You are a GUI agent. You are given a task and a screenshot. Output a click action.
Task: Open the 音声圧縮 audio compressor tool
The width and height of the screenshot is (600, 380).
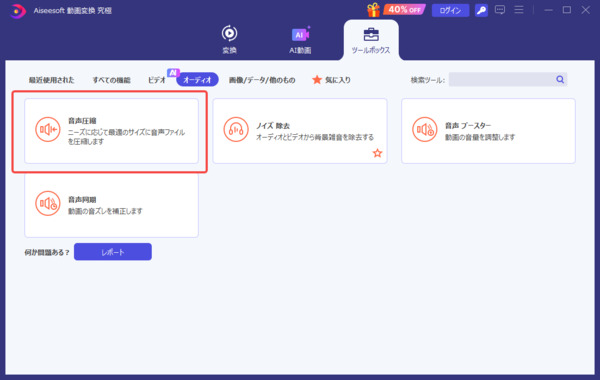[x=111, y=131]
